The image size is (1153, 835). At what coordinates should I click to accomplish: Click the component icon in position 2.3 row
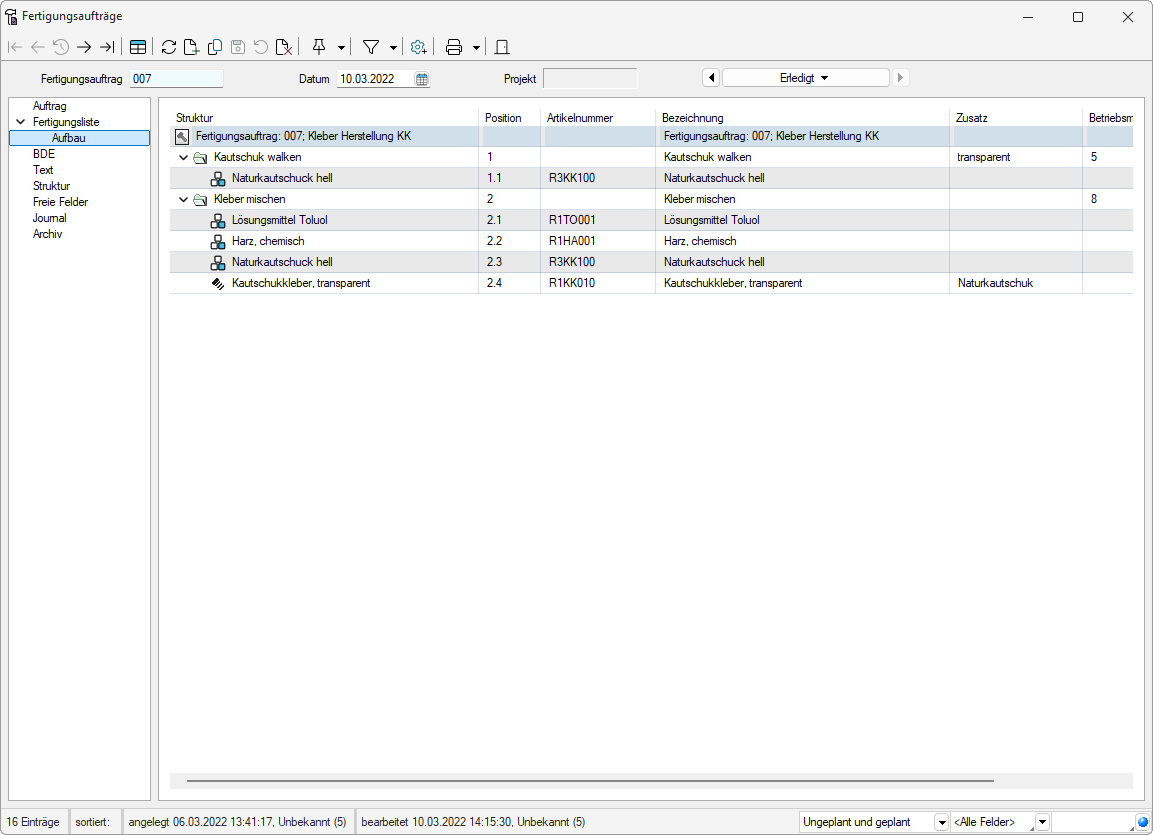[218, 262]
